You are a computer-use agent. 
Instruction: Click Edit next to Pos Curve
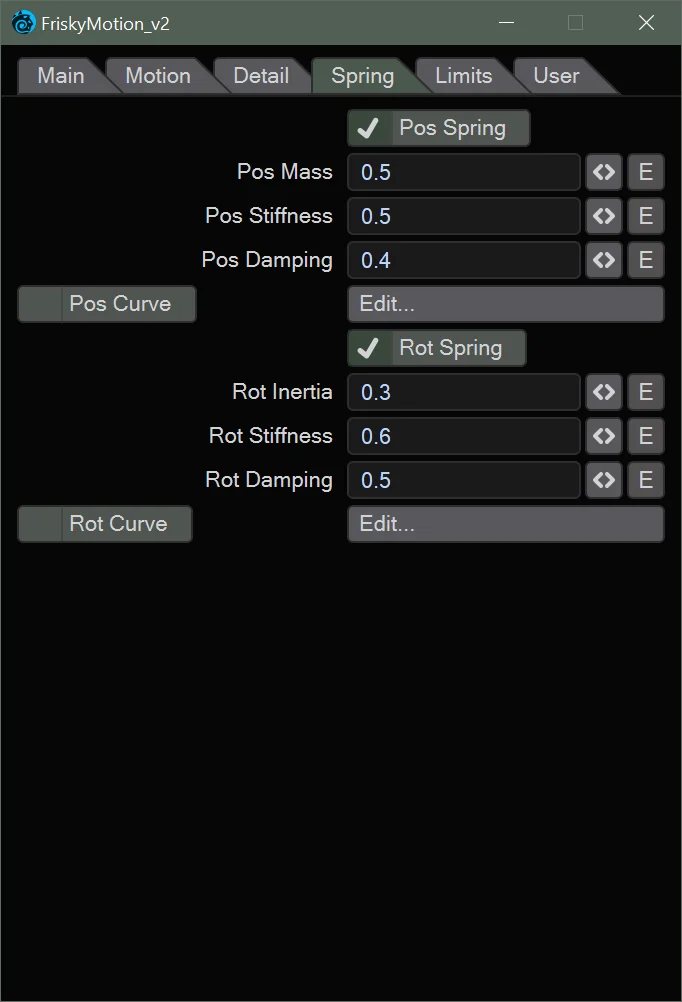[505, 304]
